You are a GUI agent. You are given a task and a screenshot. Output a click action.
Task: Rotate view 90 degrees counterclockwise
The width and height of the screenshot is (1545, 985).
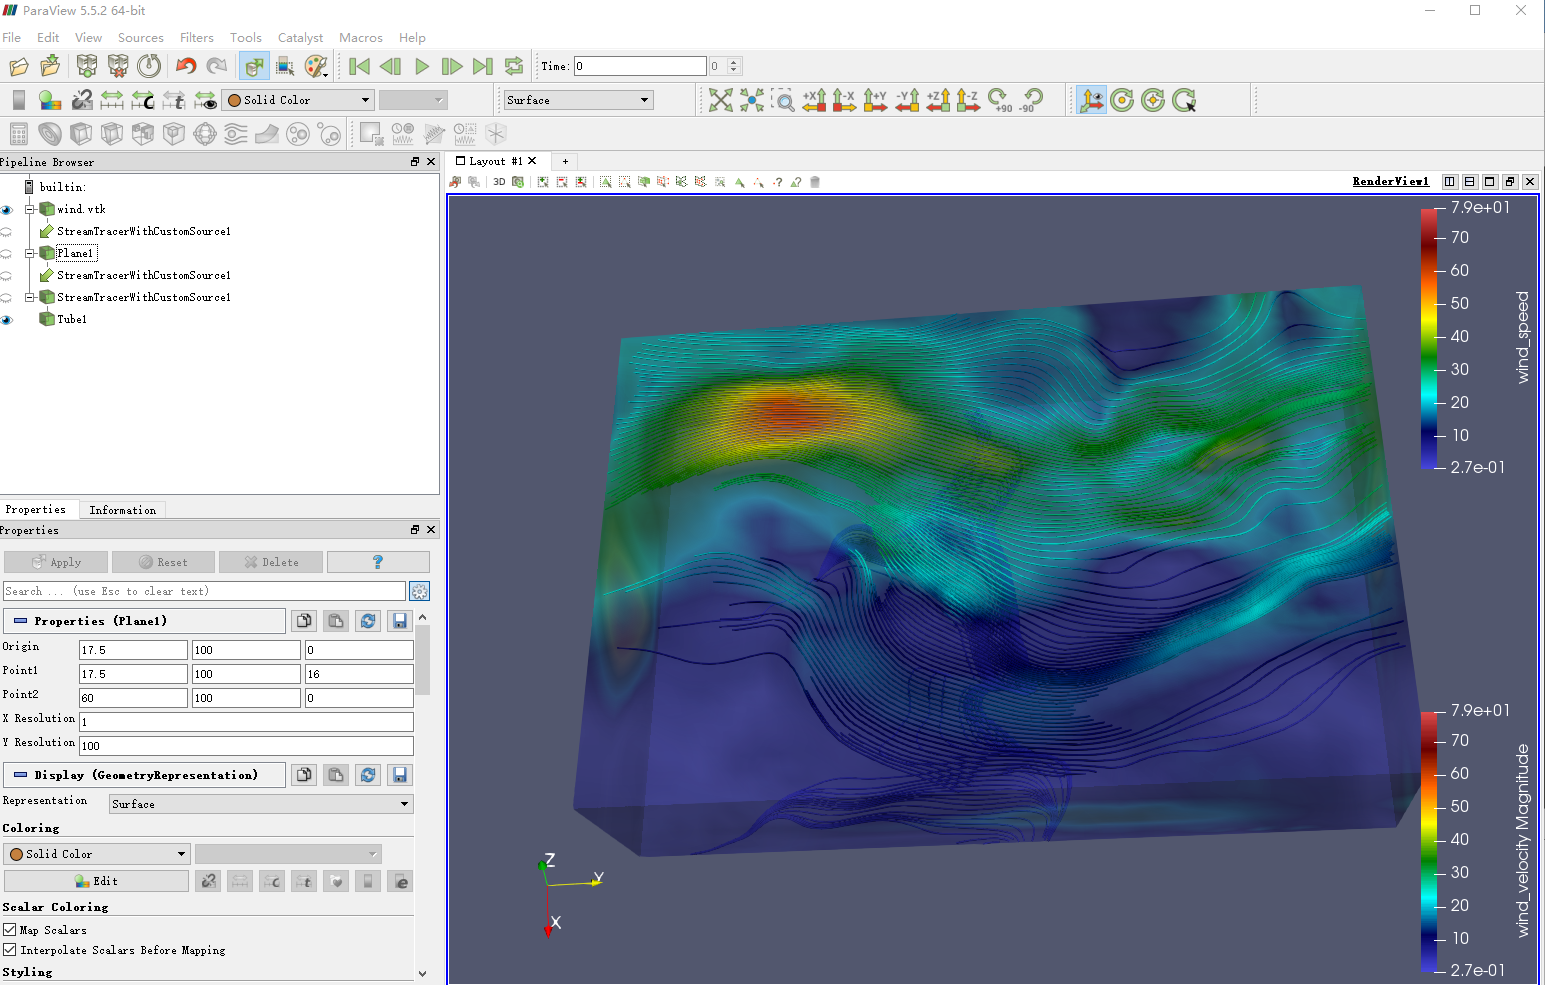(1031, 100)
